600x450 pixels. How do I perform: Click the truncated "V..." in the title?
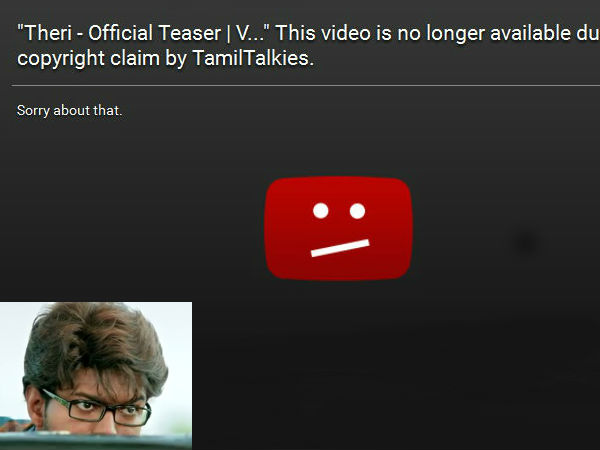[x=251, y=33]
